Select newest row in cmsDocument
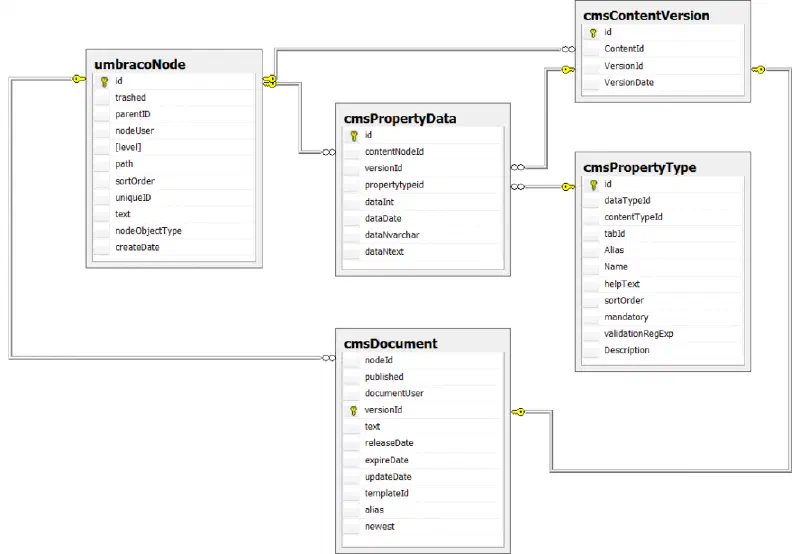This screenshot has width=800, height=554. point(423,526)
